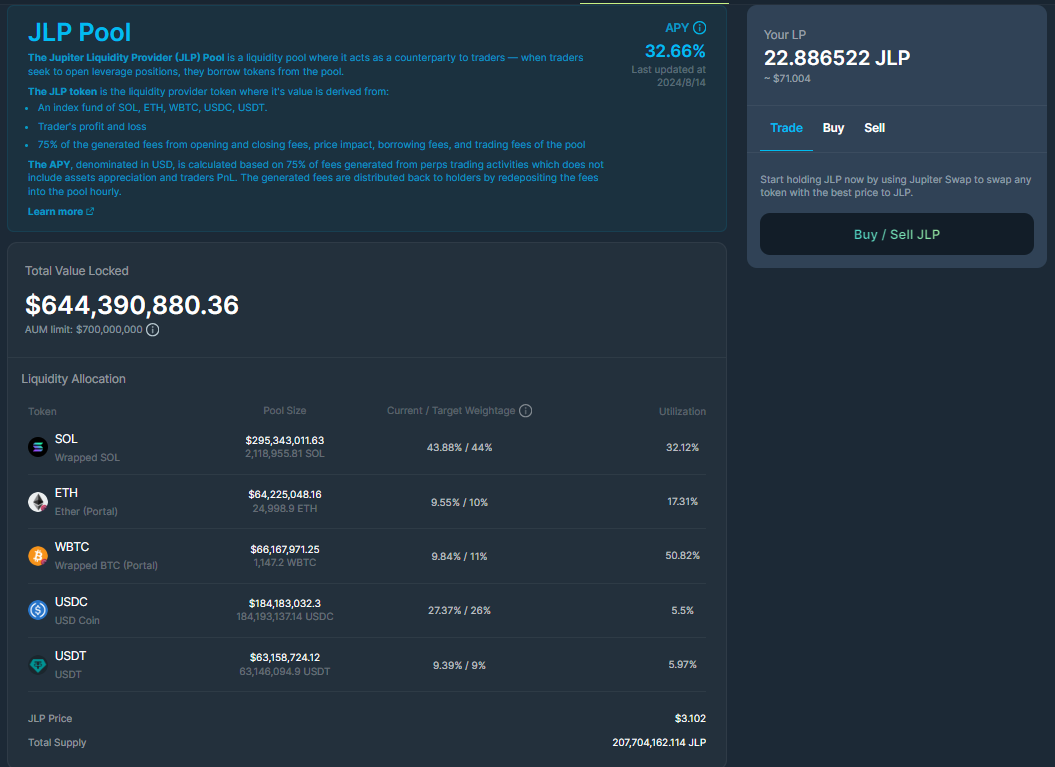Click the ETH token icon

click(x=38, y=502)
